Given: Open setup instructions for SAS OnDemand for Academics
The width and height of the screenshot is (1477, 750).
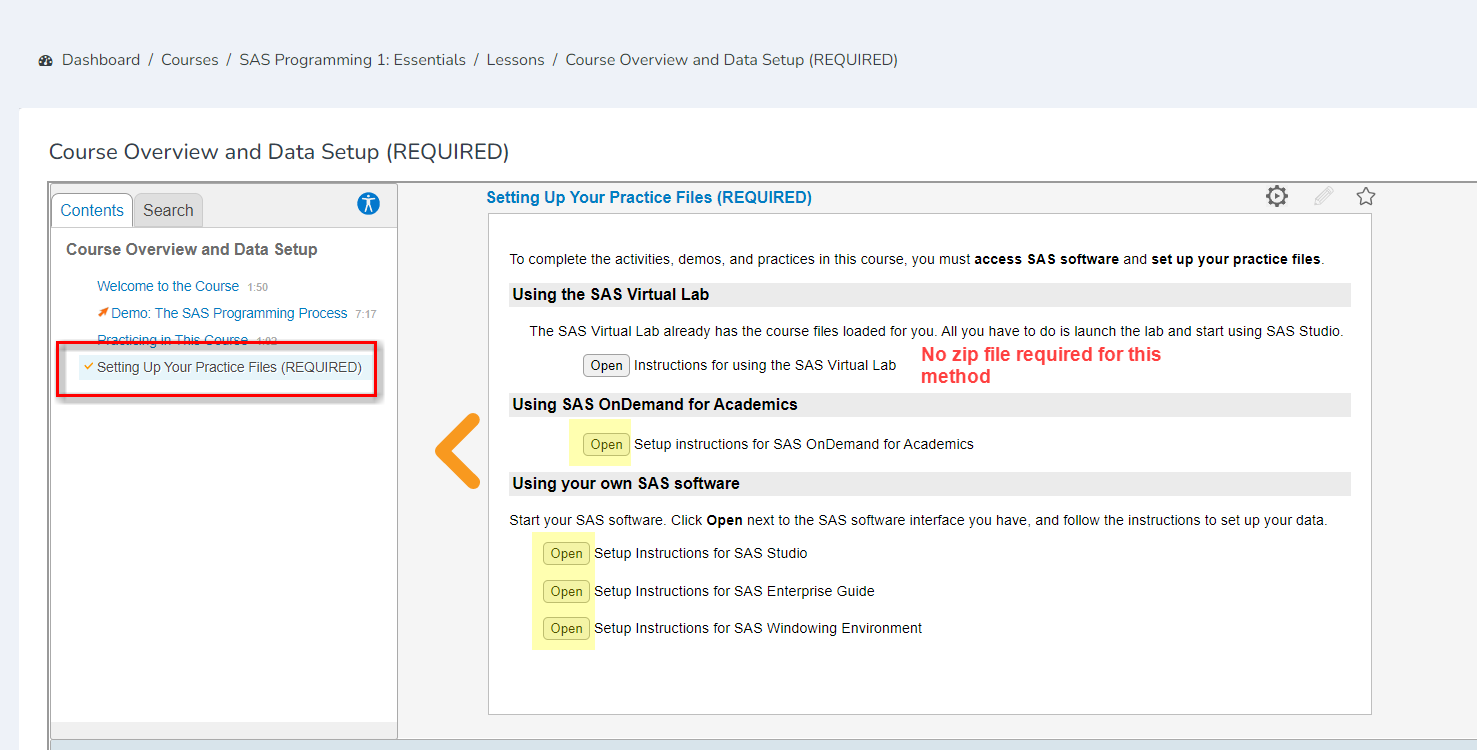Looking at the screenshot, I should pos(606,444).
